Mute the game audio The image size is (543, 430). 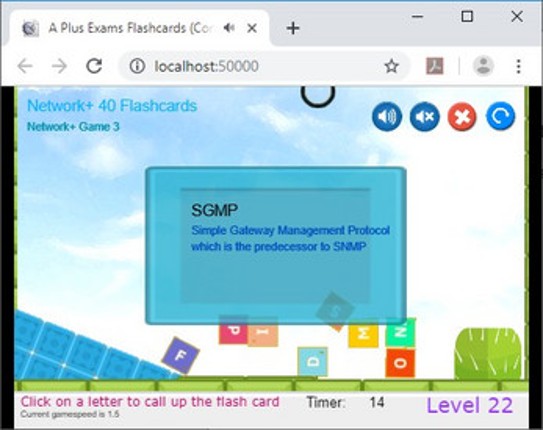coord(425,116)
